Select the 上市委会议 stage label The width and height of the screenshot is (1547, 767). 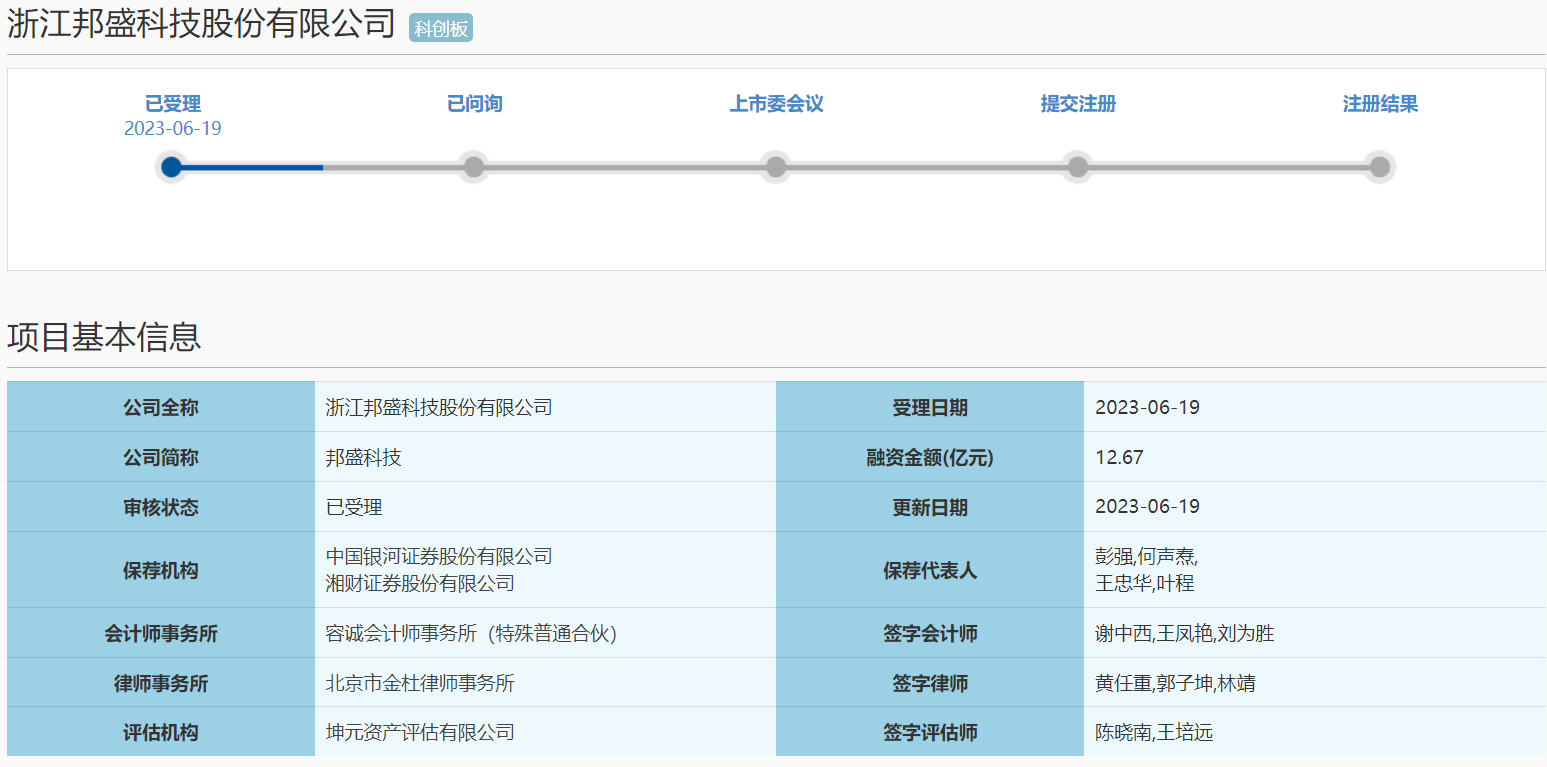click(776, 104)
